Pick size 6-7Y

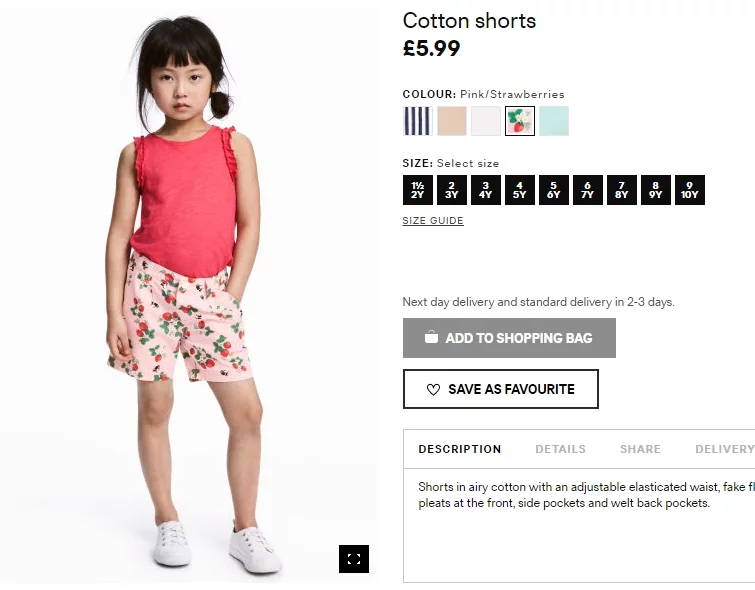pyautogui.click(x=588, y=190)
